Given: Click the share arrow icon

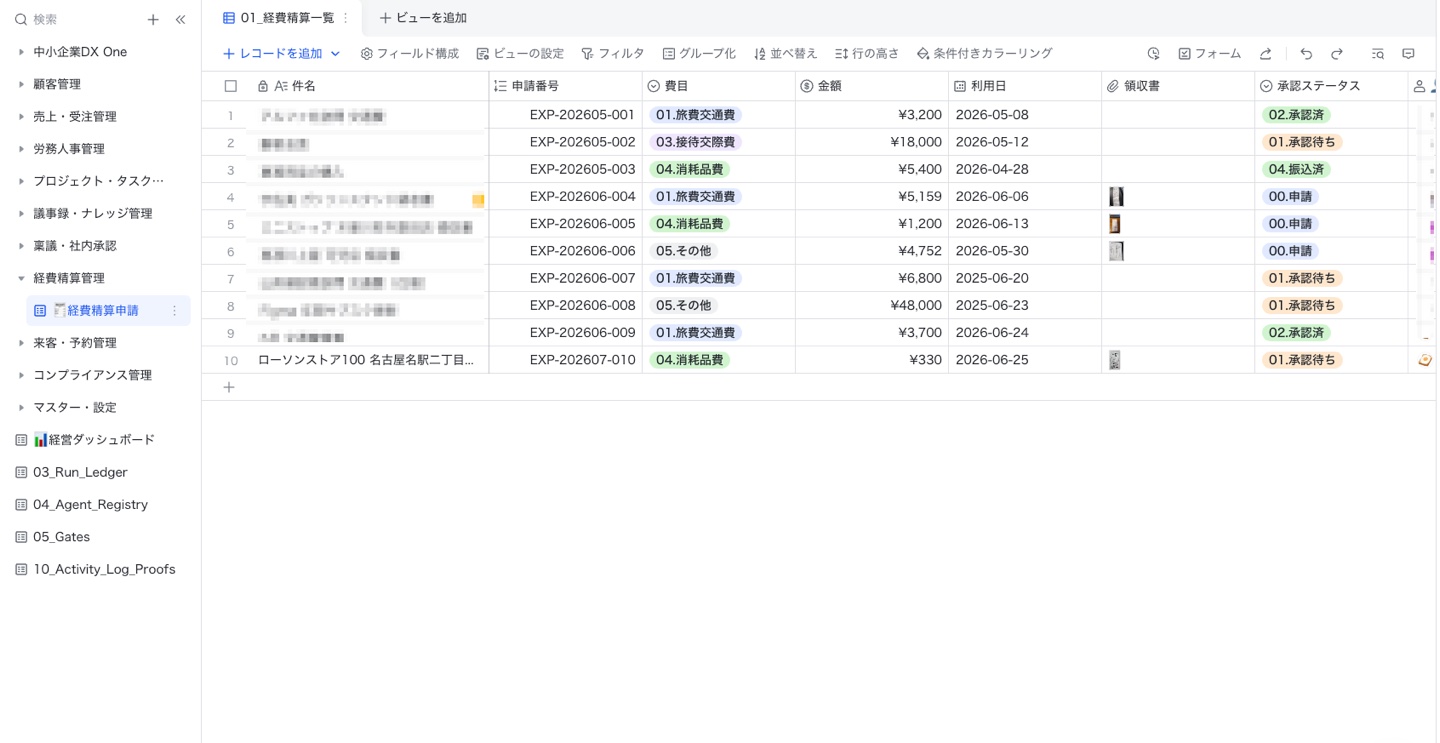Looking at the screenshot, I should 1266,54.
